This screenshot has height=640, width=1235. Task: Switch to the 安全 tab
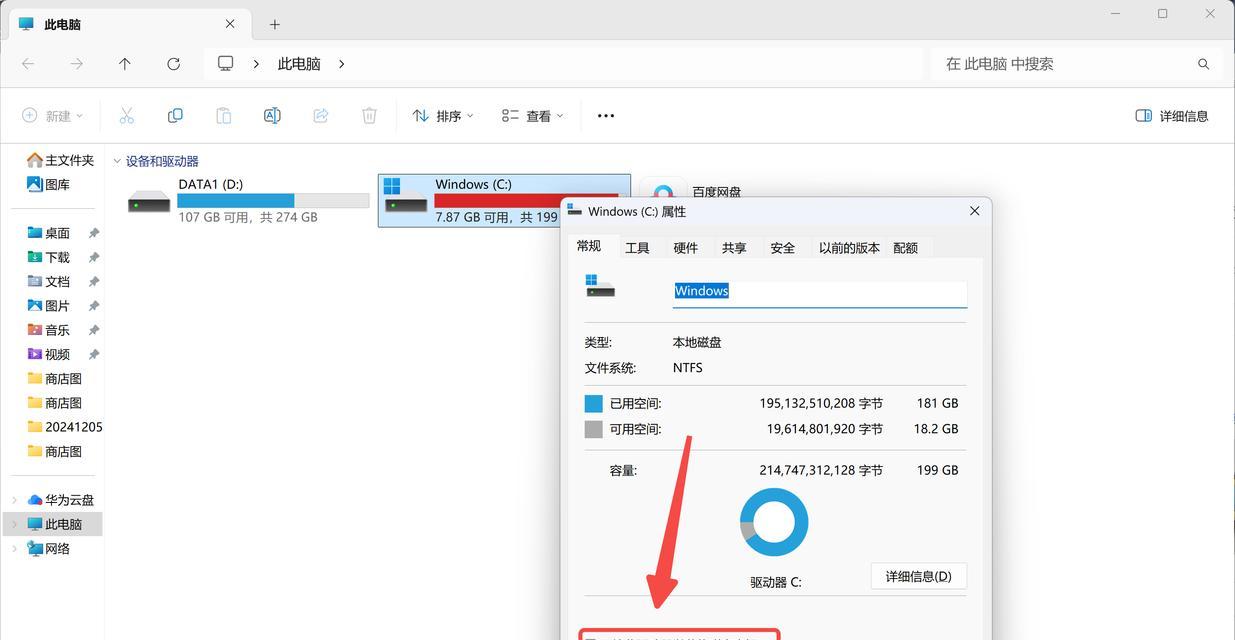783,248
